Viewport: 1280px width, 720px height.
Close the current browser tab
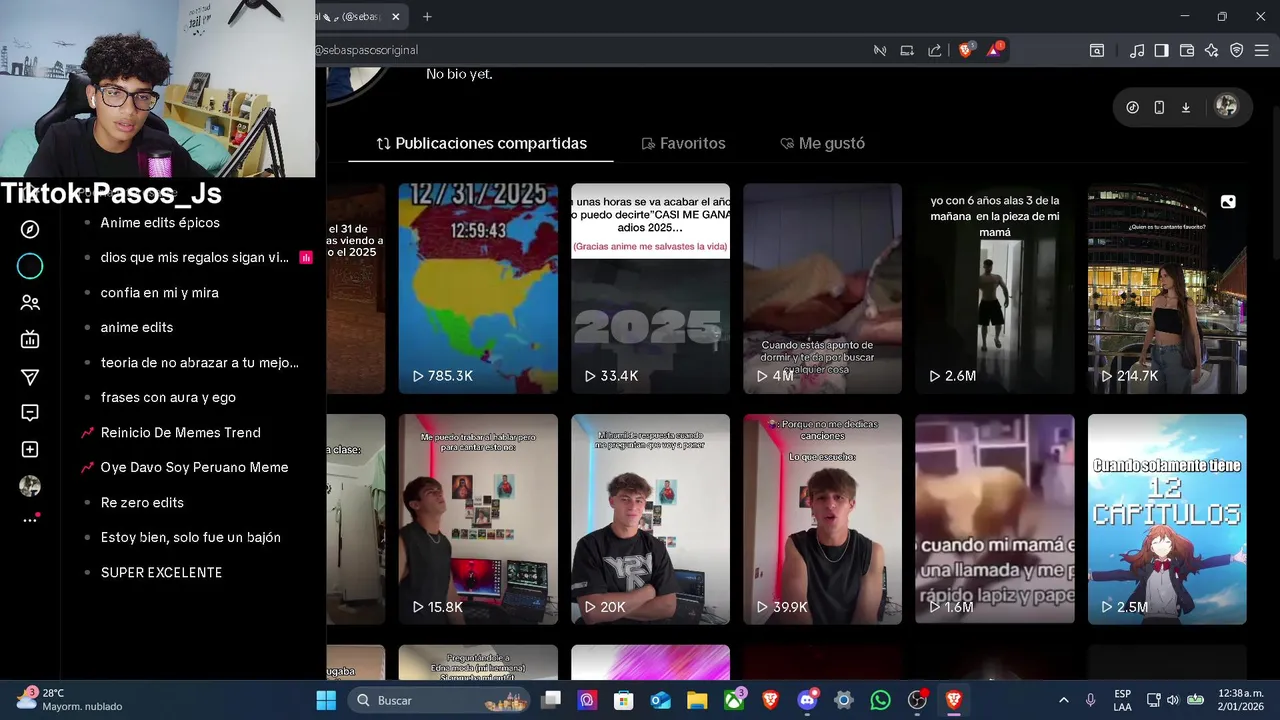[x=396, y=16]
